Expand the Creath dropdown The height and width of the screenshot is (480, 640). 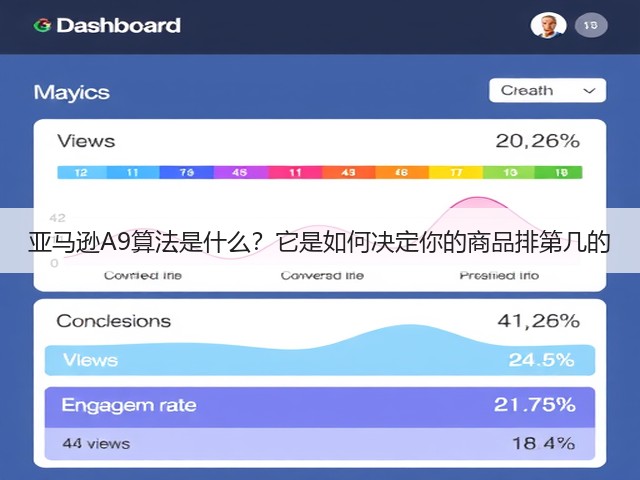(x=547, y=90)
